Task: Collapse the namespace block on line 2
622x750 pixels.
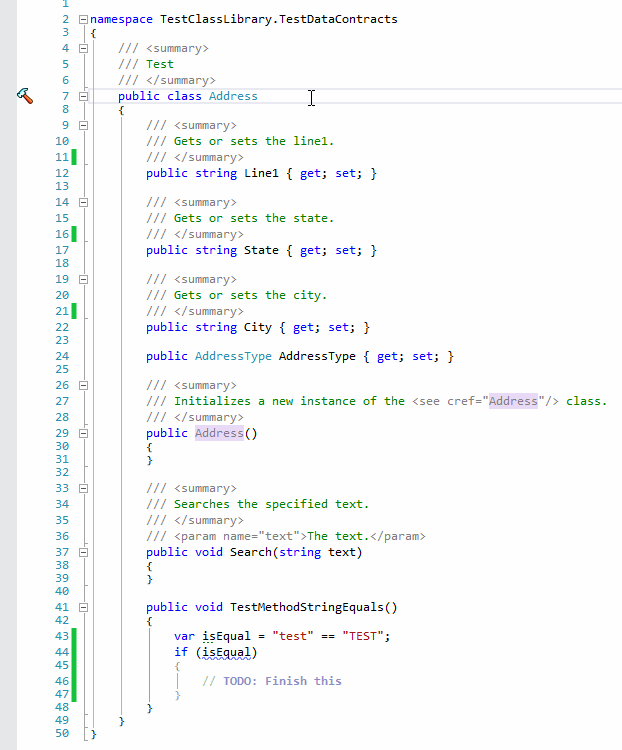Action: (83, 20)
